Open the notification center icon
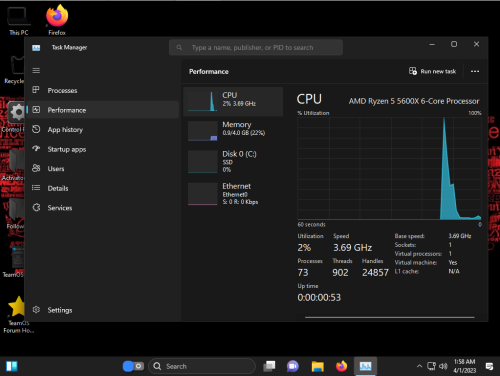This screenshot has height=376, width=500. point(489,366)
